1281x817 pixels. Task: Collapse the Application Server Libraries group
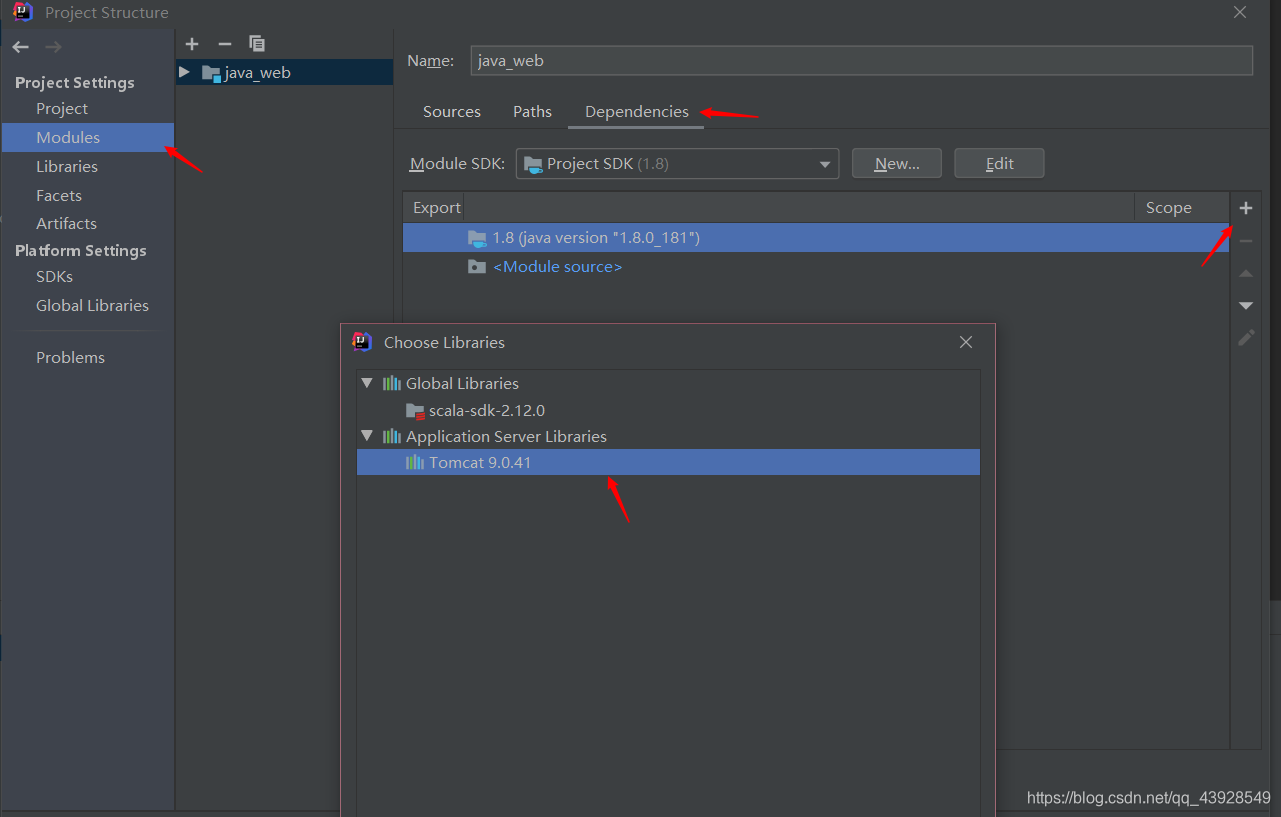[367, 436]
